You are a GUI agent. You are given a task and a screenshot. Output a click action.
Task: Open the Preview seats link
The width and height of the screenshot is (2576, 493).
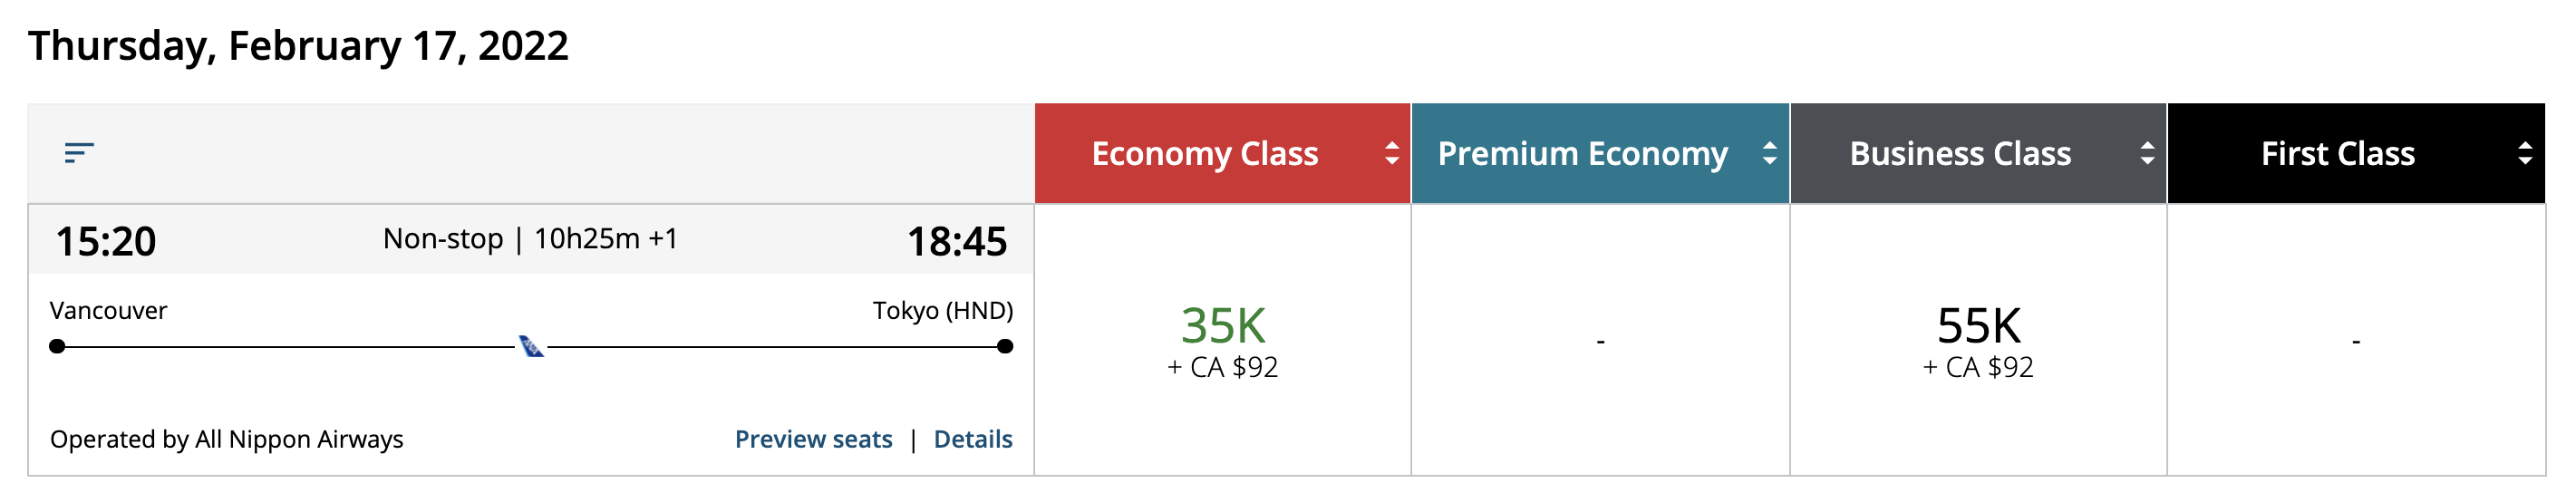[813, 439]
